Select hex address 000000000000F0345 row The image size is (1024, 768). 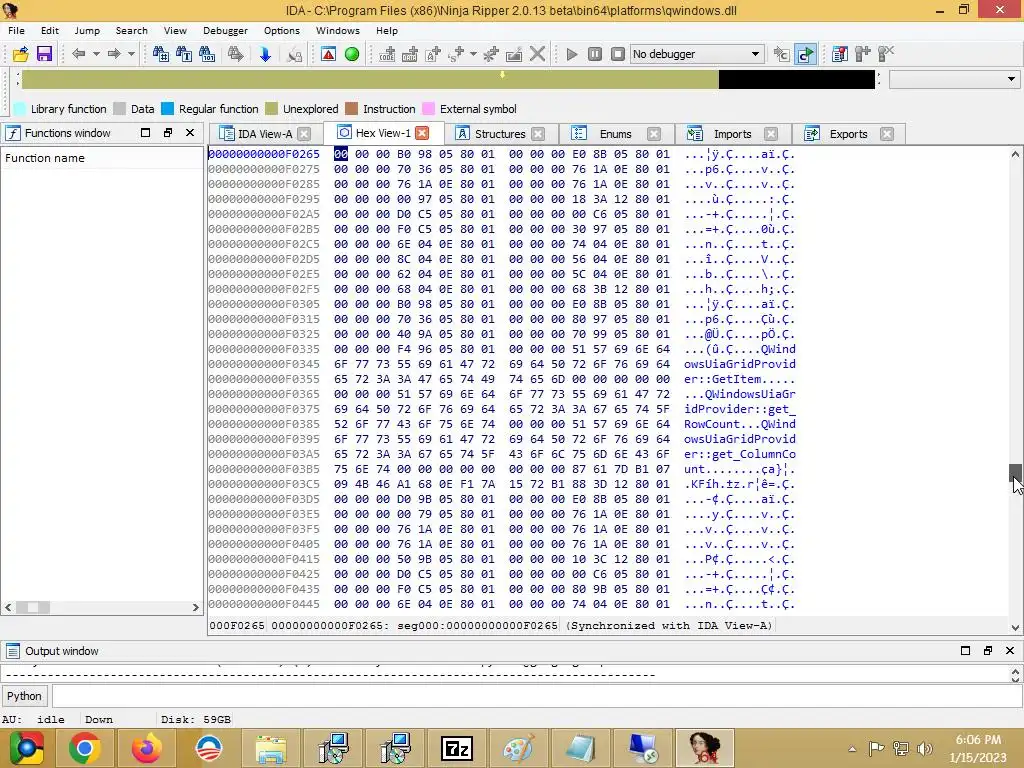502,364
